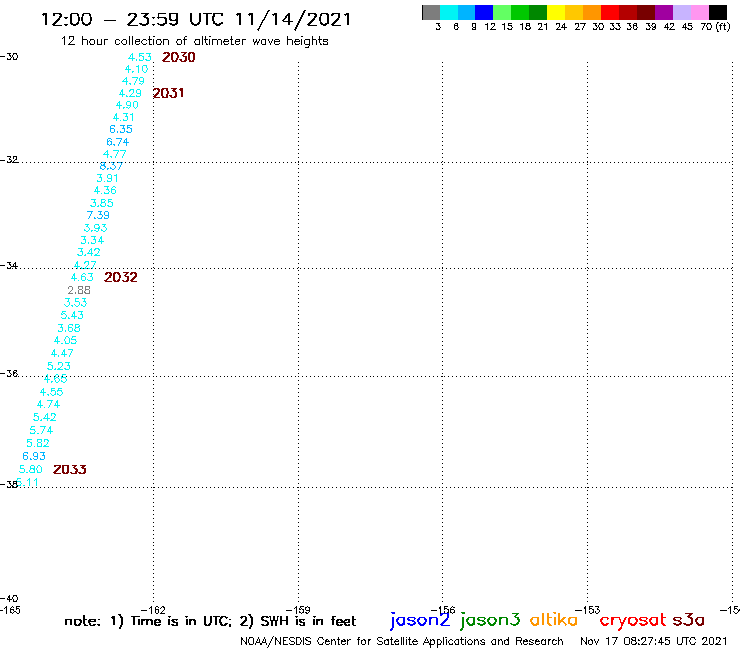Select the 3.53 wave height value
This screenshot has width=740, height=650.
click(x=76, y=302)
